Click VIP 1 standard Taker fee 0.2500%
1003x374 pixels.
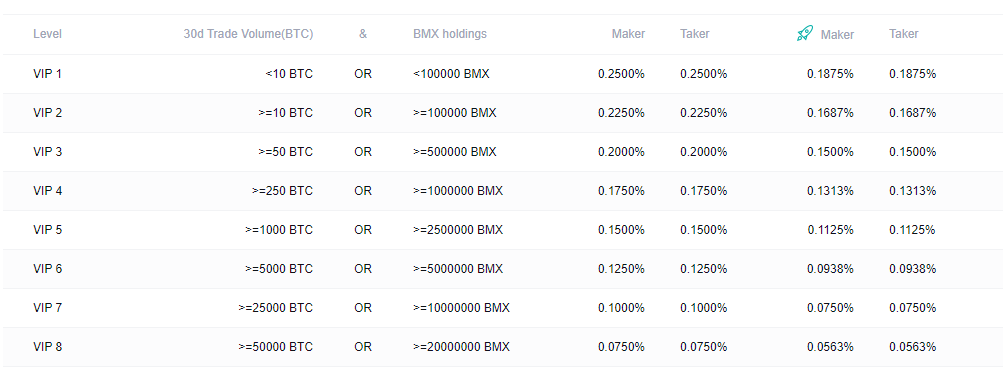[704, 74]
